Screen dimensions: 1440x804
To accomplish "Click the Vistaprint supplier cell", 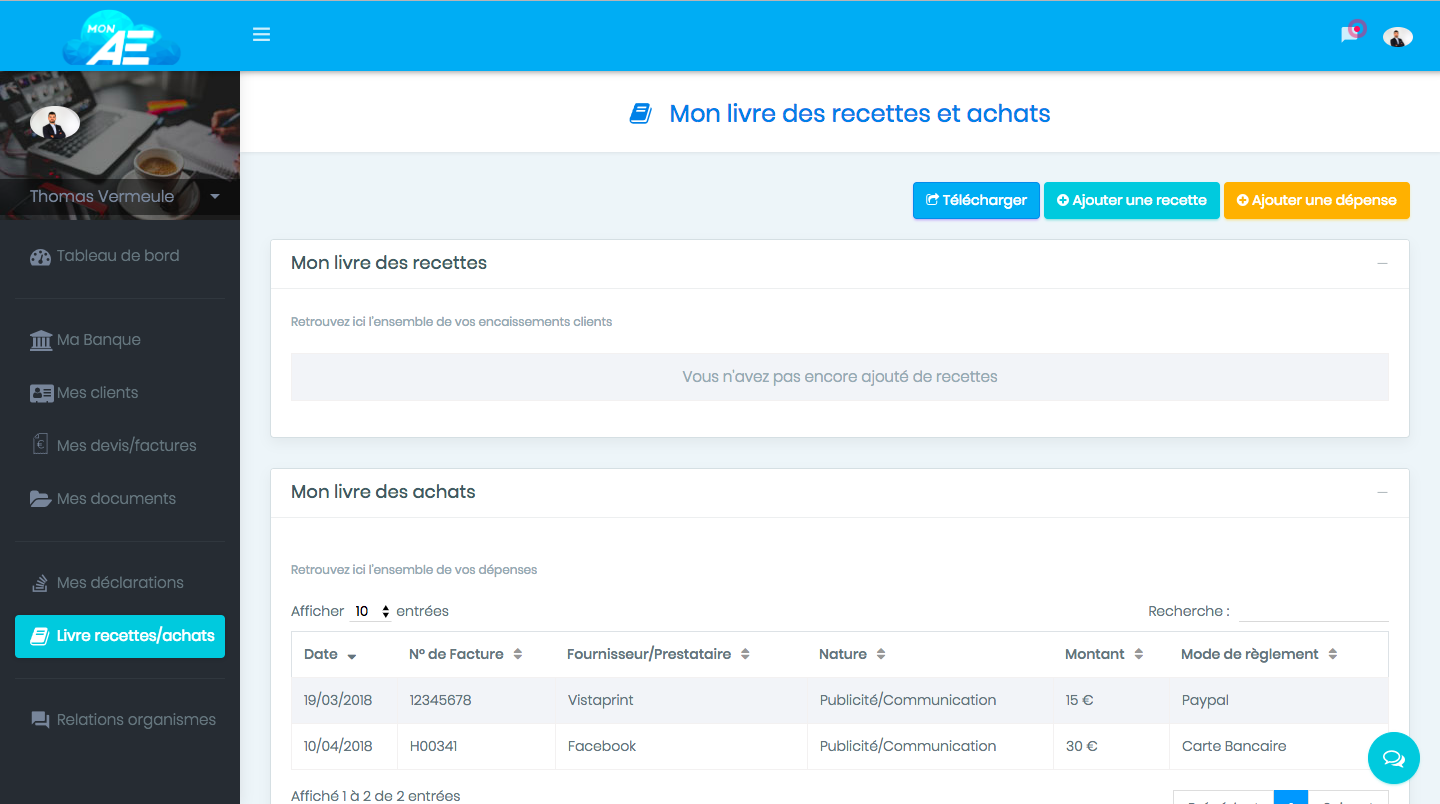I will 681,700.
